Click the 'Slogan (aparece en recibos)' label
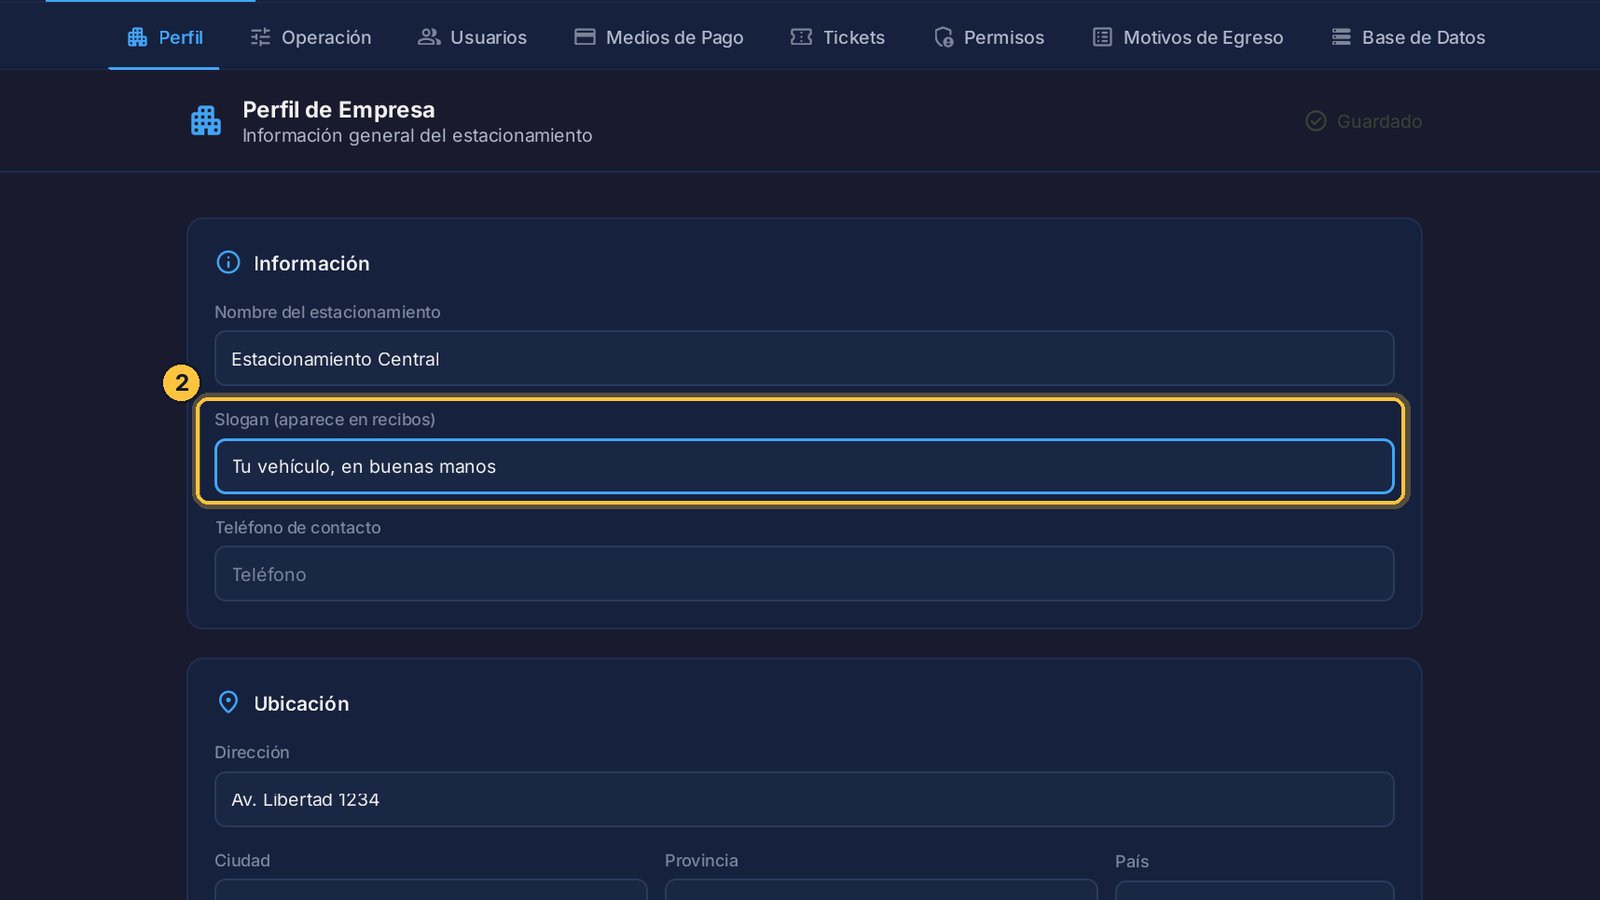This screenshot has height=900, width=1600. [x=325, y=419]
